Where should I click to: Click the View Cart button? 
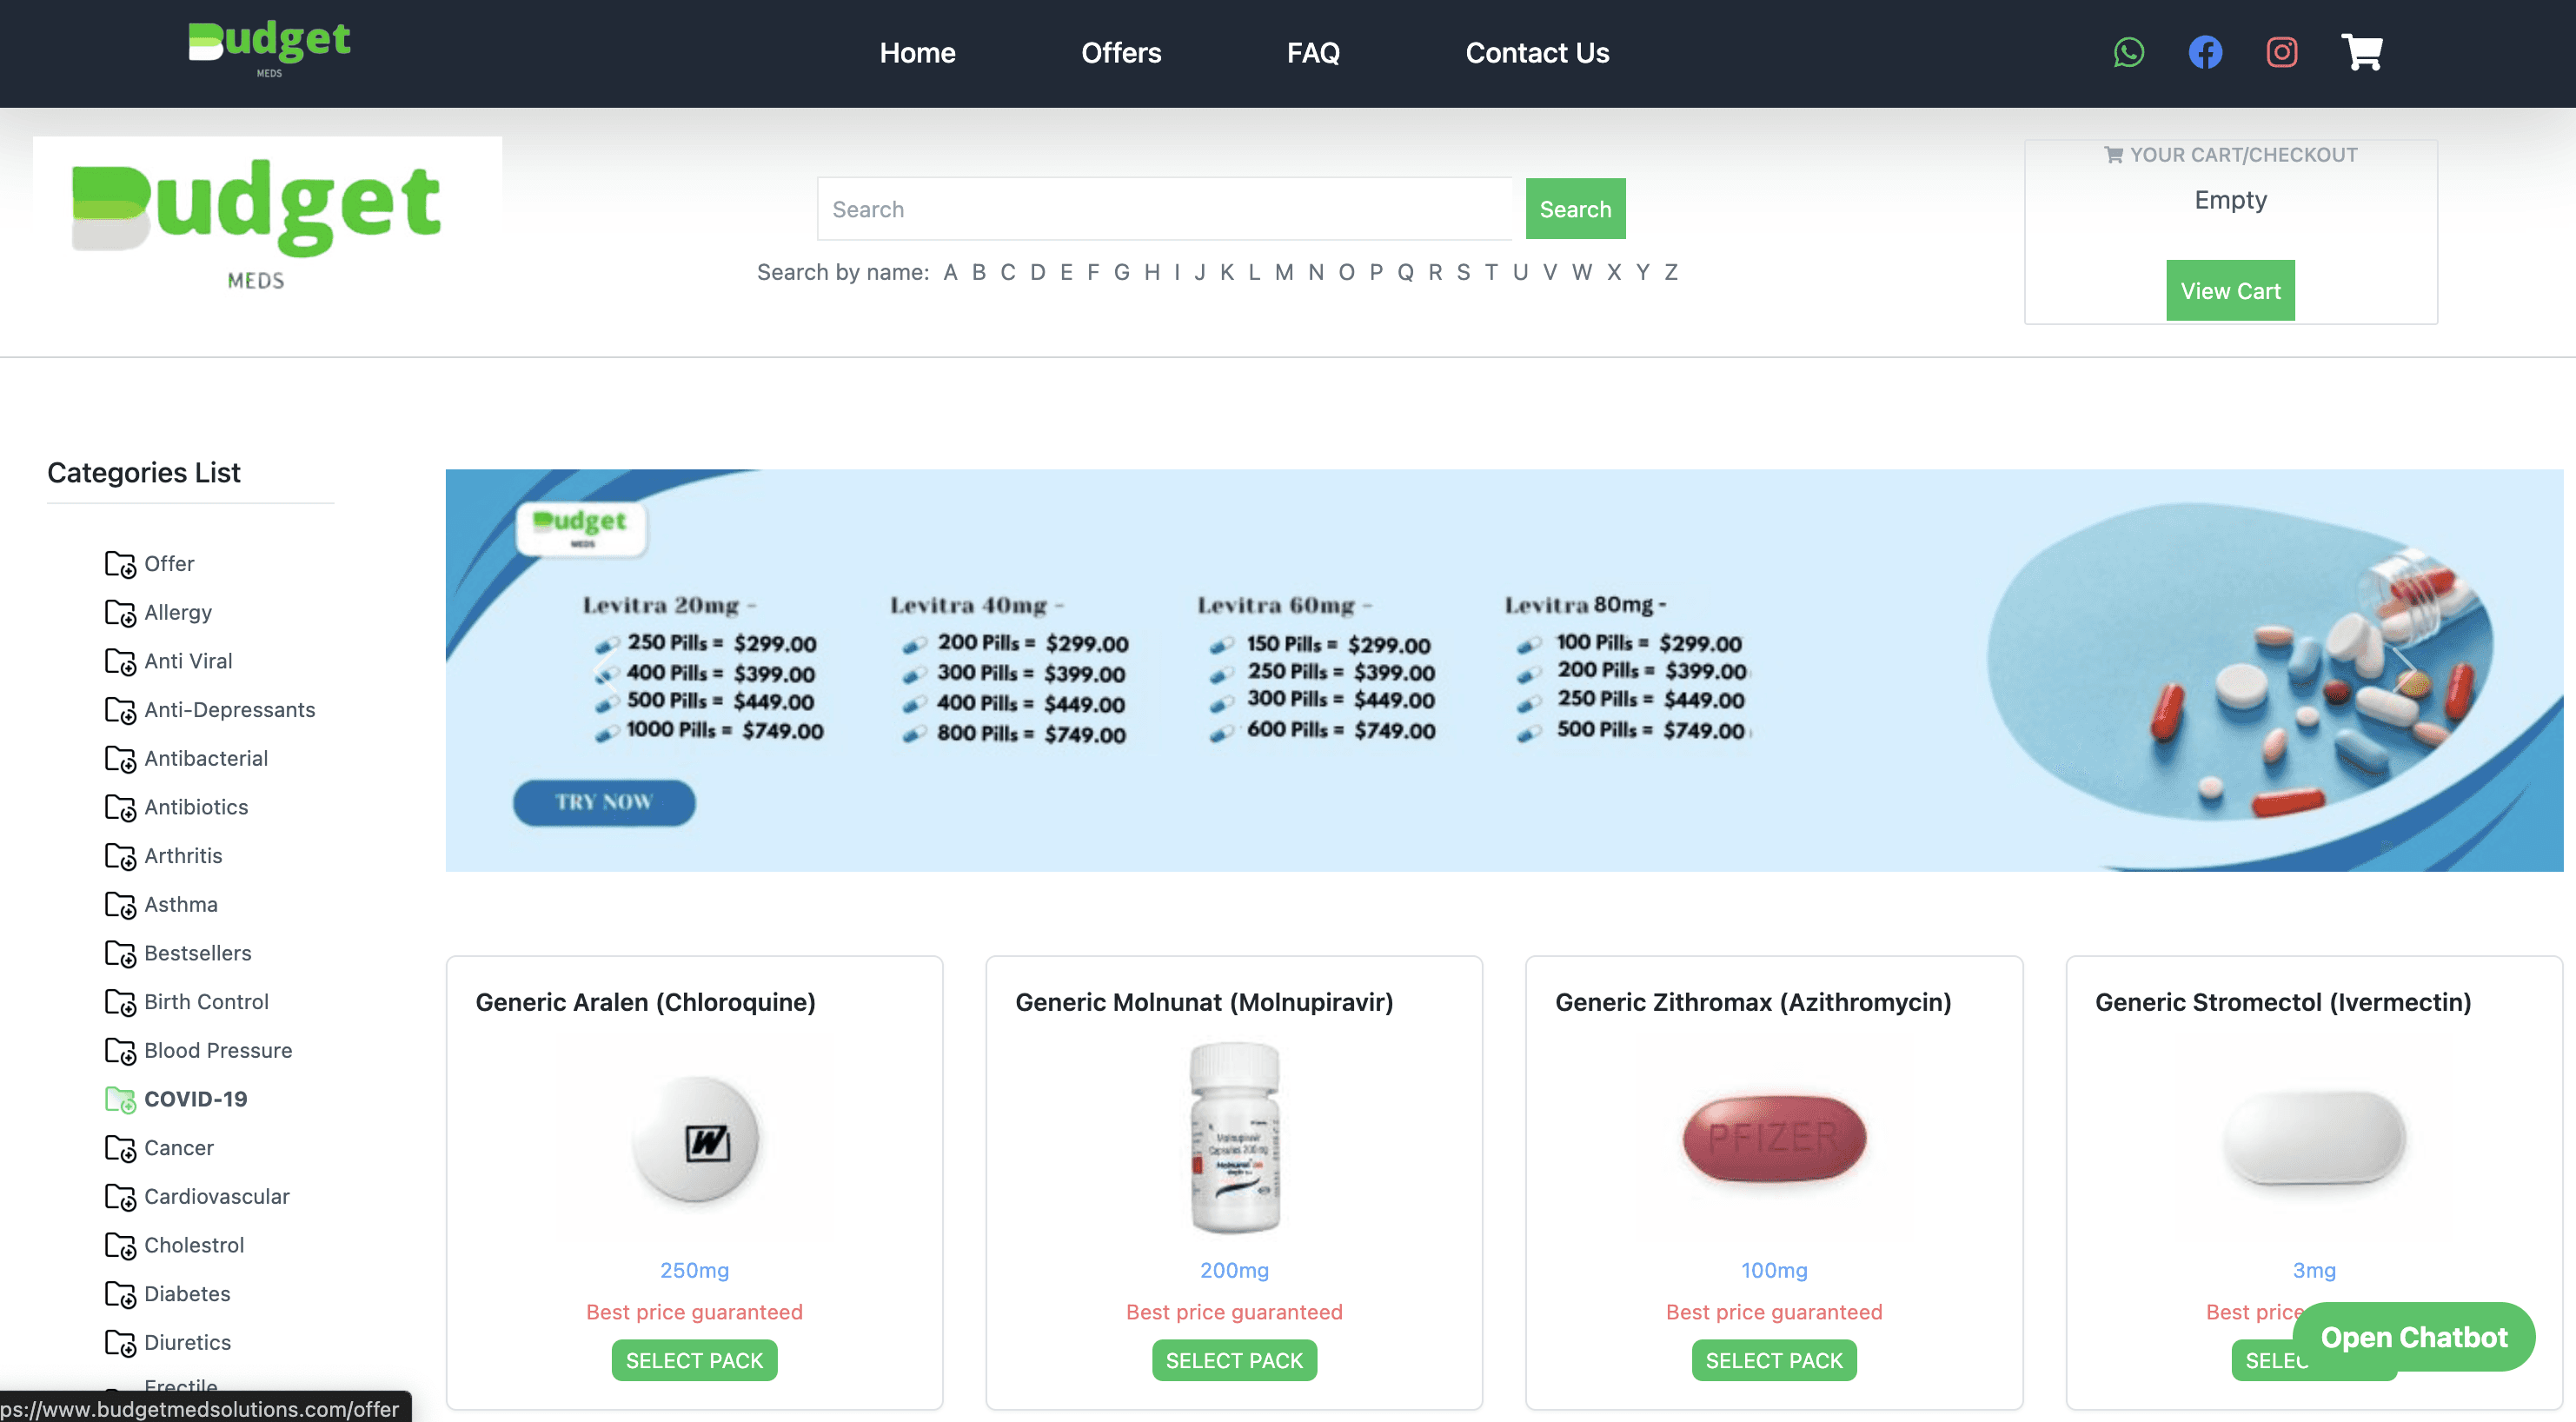click(2229, 291)
